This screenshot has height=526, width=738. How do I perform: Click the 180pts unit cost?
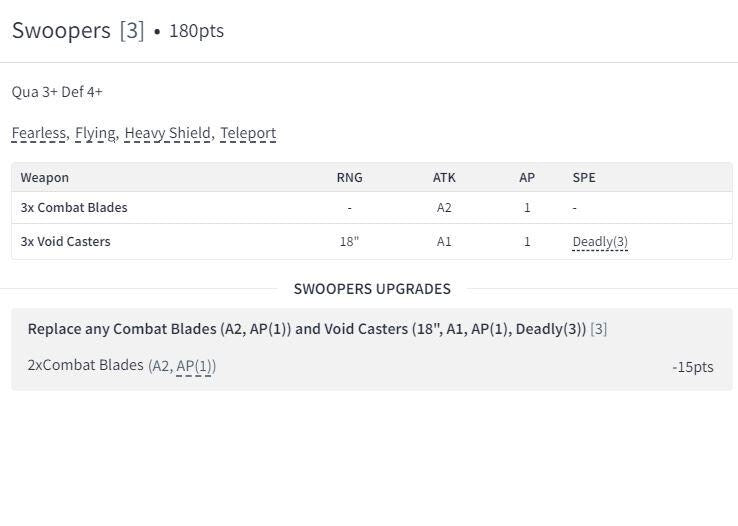click(x=196, y=31)
